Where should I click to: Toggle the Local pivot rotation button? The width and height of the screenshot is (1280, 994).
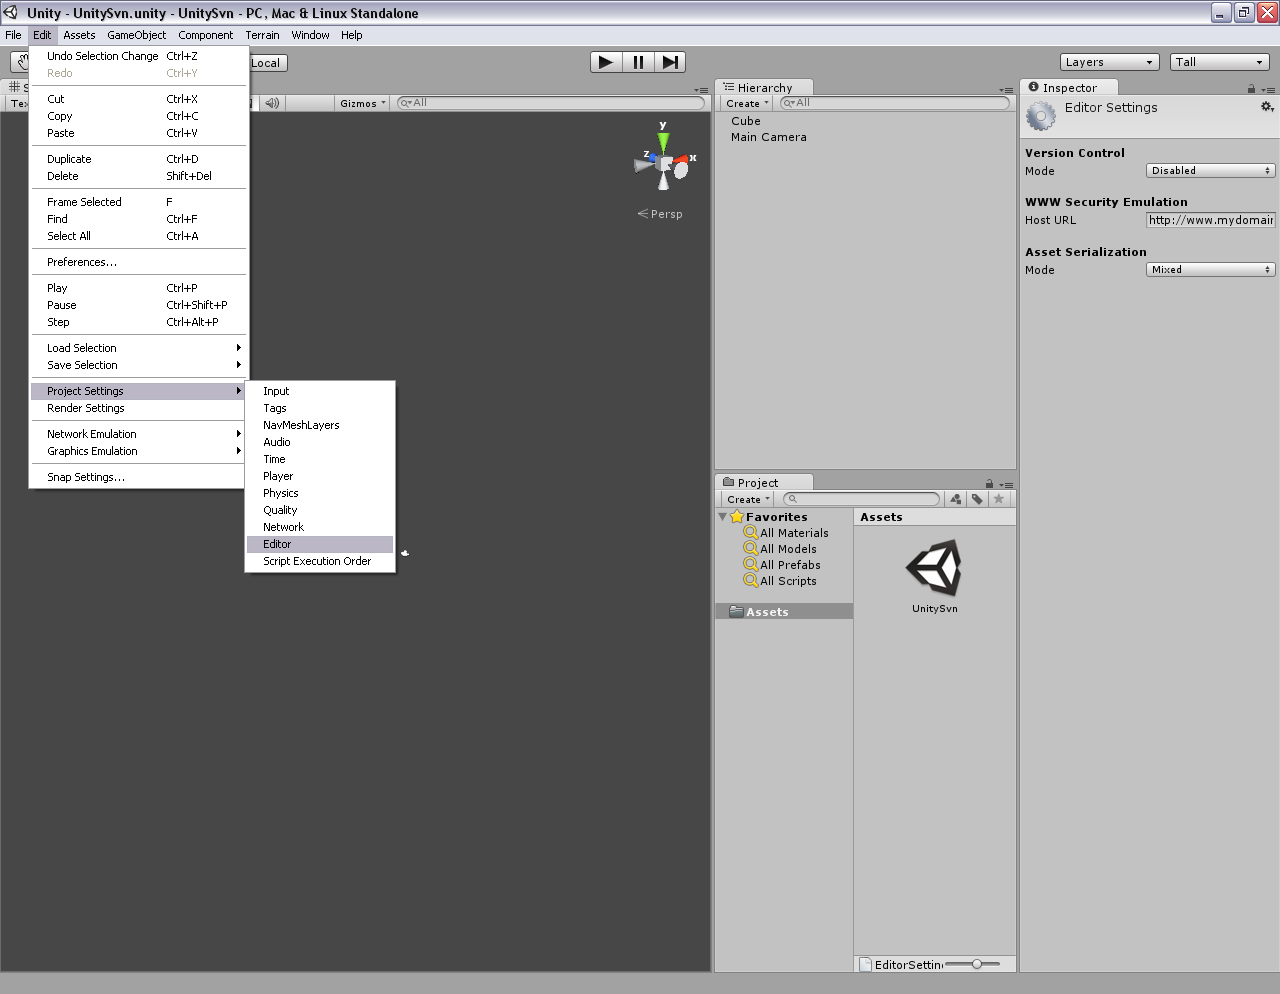coord(268,62)
